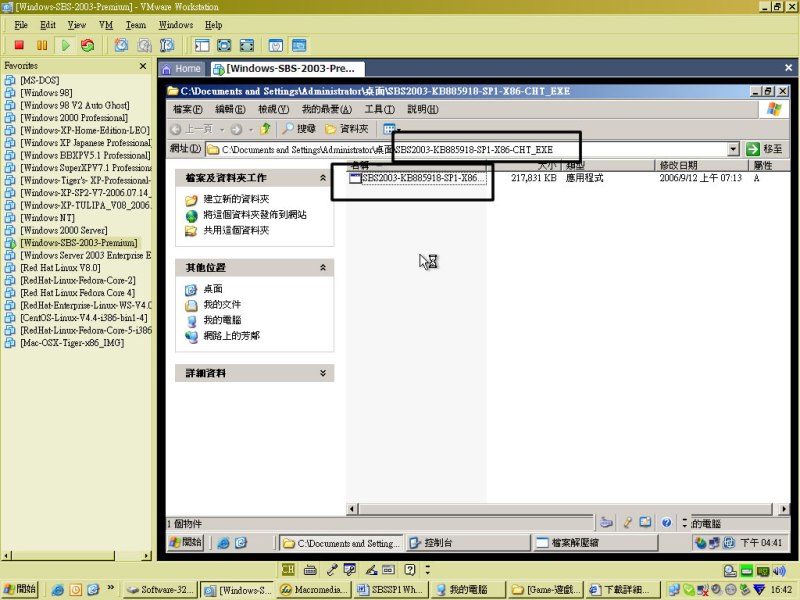This screenshot has height=600, width=800.
Task: Show the VM summary view icon
Action: pyautogui.click(x=276, y=45)
